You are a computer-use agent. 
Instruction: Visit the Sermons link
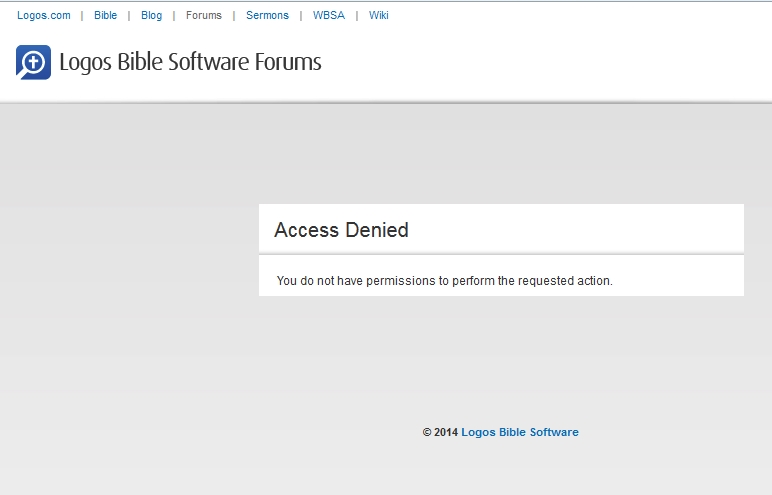tap(267, 15)
